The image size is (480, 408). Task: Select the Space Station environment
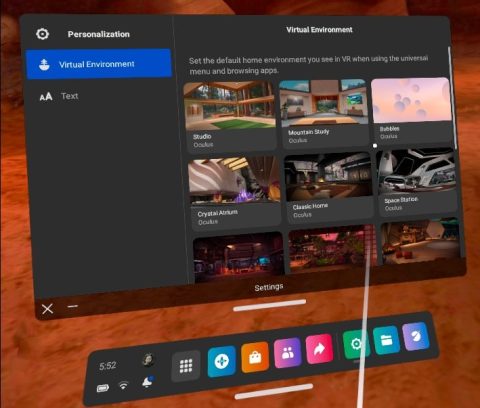417,182
